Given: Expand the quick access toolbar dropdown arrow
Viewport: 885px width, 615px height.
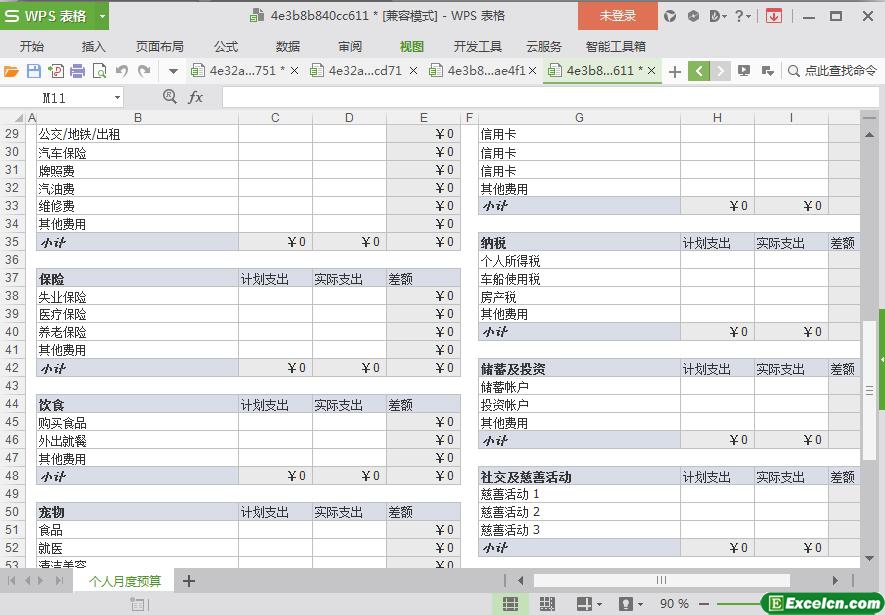Looking at the screenshot, I should coord(173,71).
